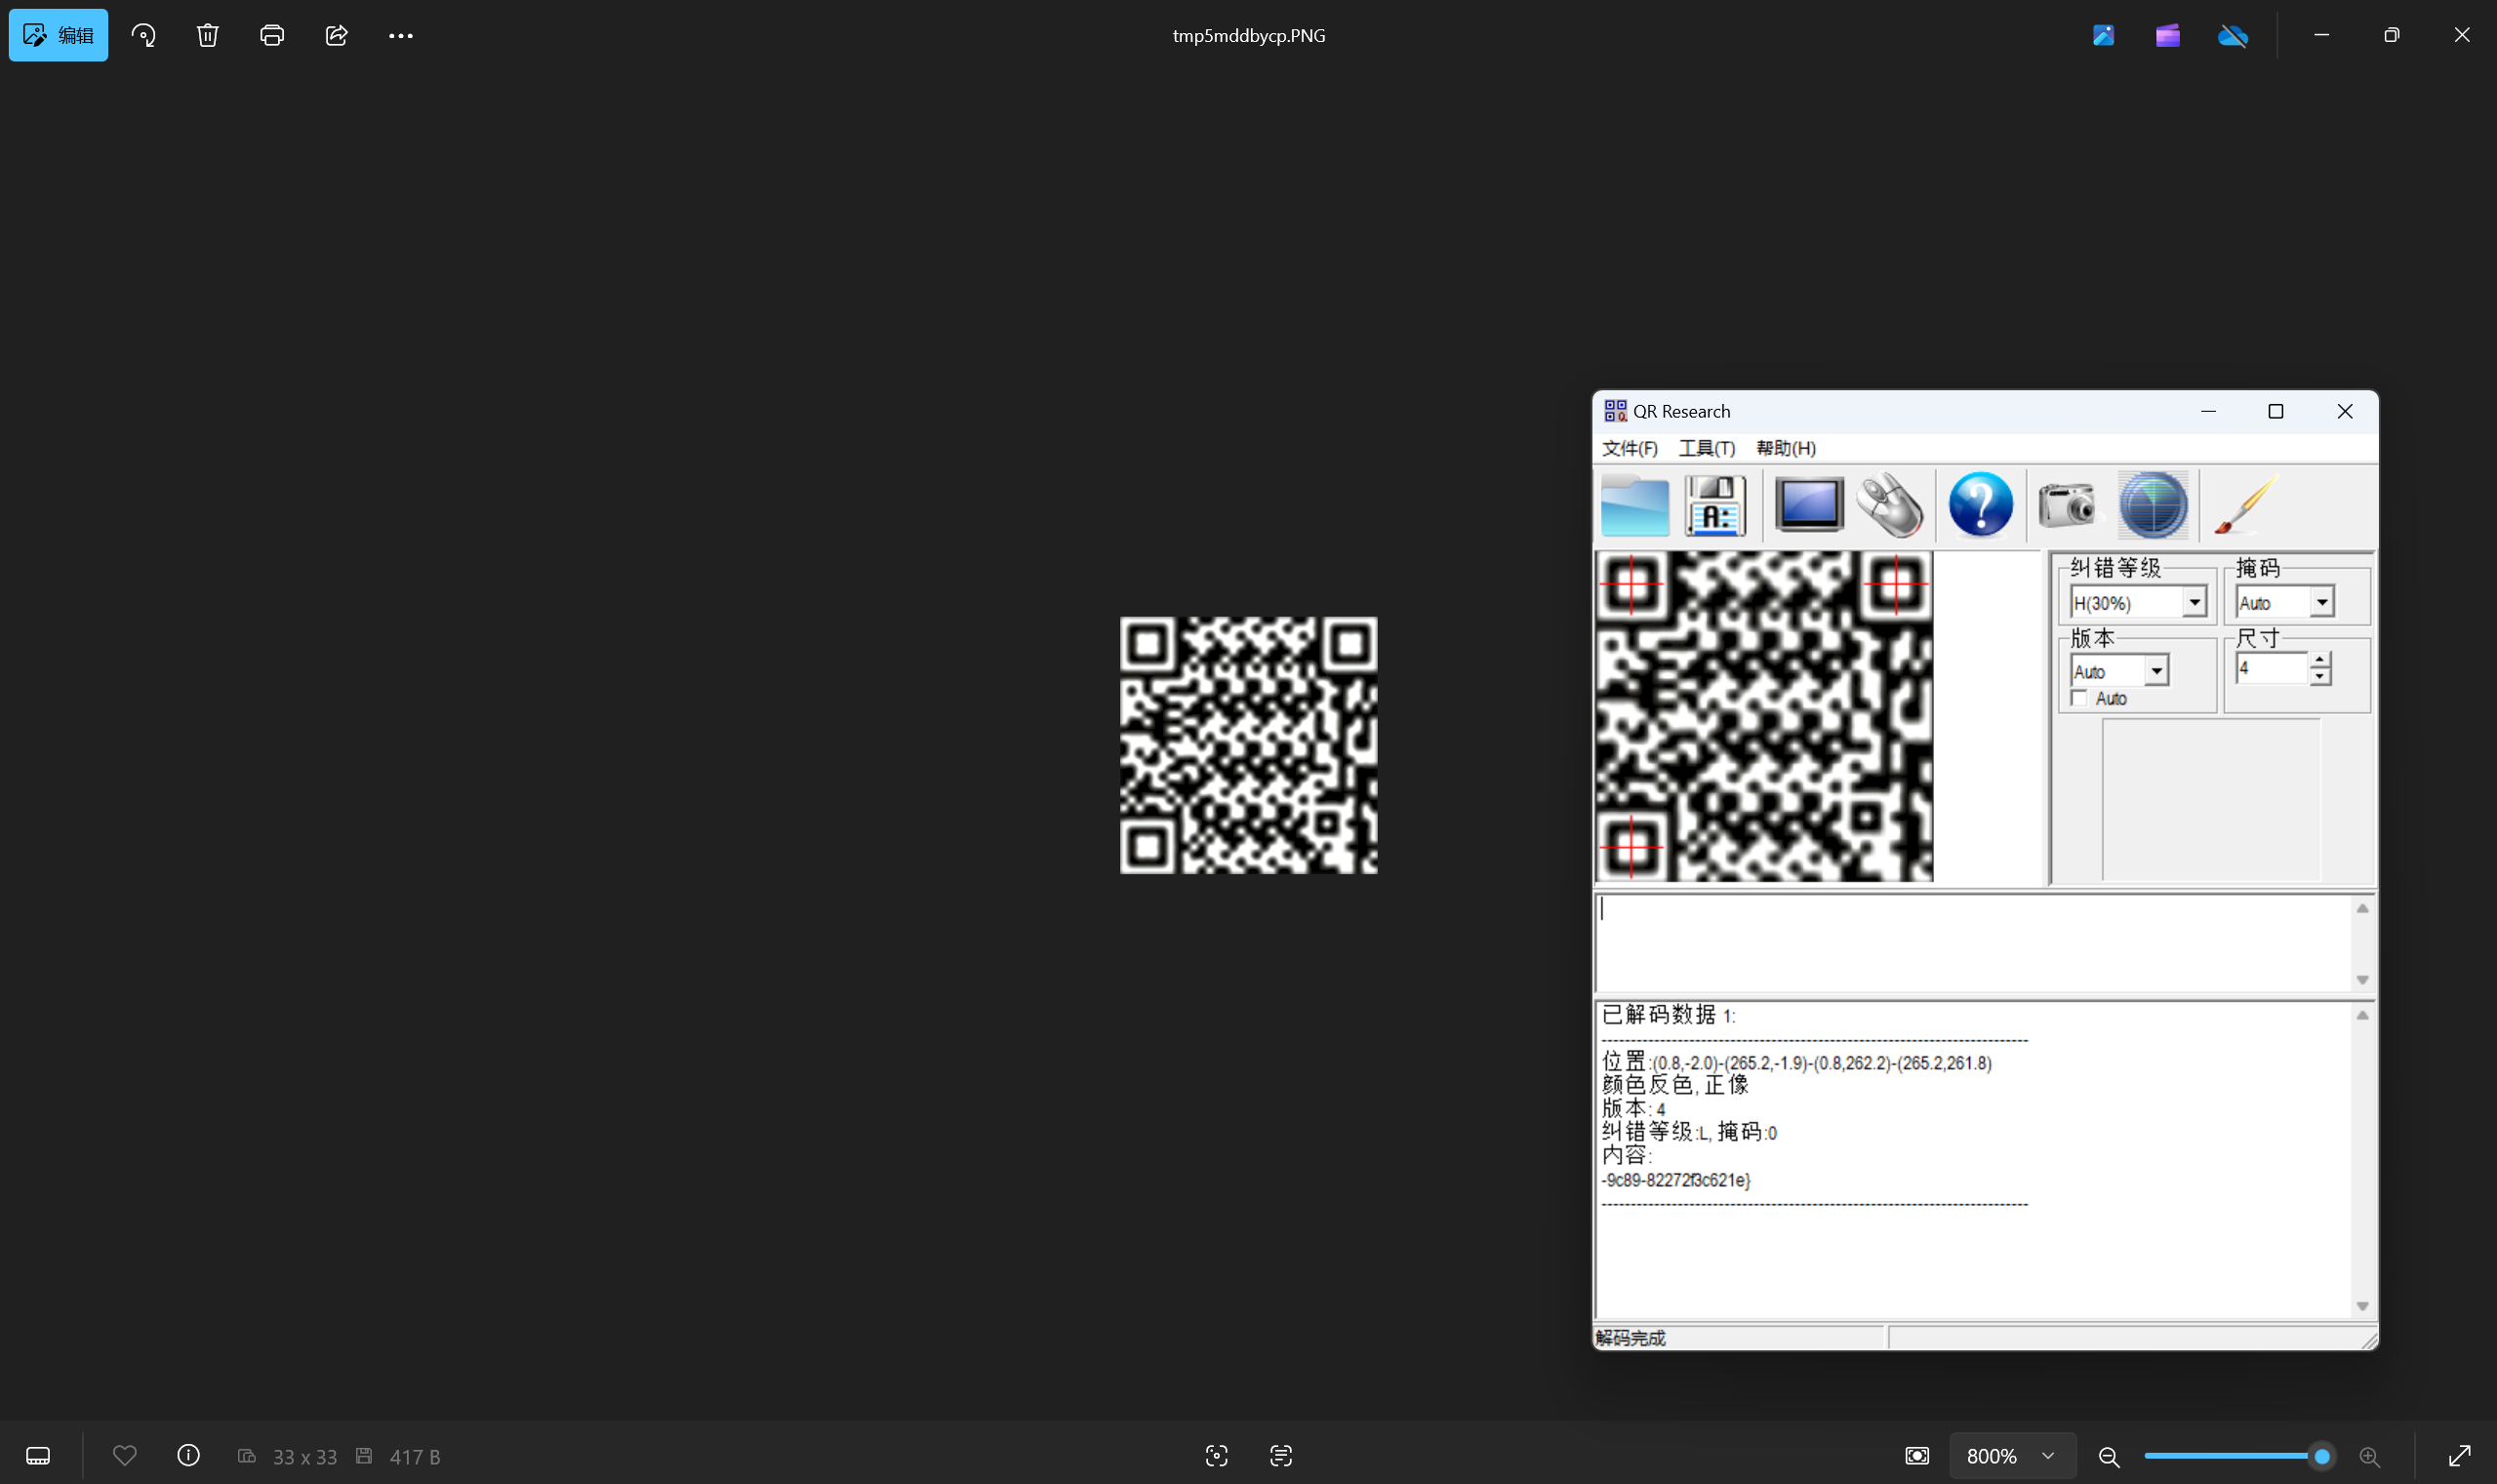Open the 版本 Auto dropdown
Viewport: 2497px width, 1484px height.
point(2157,671)
